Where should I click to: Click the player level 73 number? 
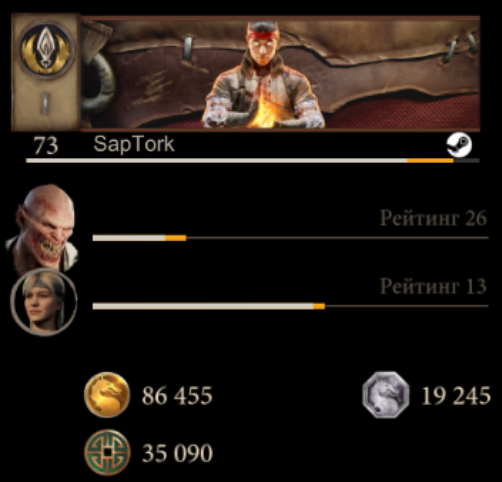coord(46,146)
